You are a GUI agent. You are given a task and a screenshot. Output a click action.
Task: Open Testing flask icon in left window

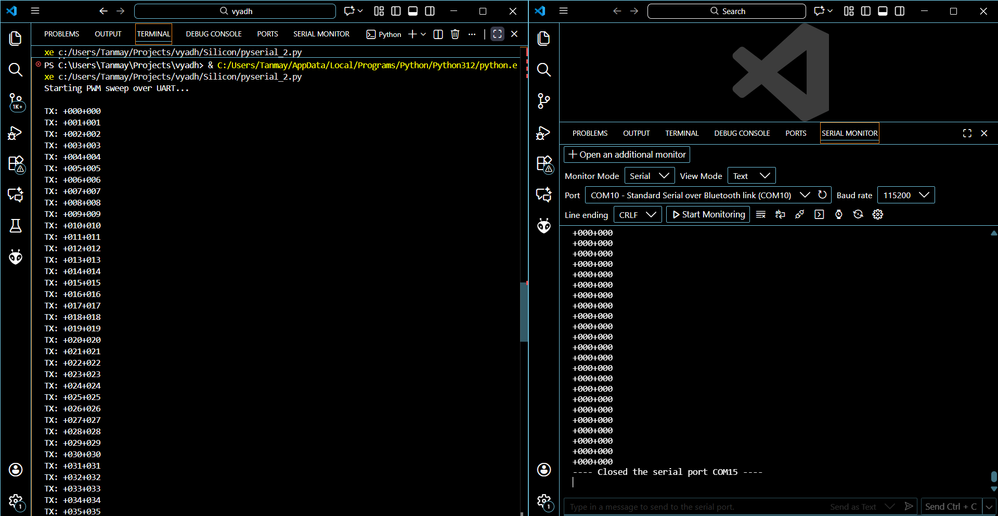15,225
